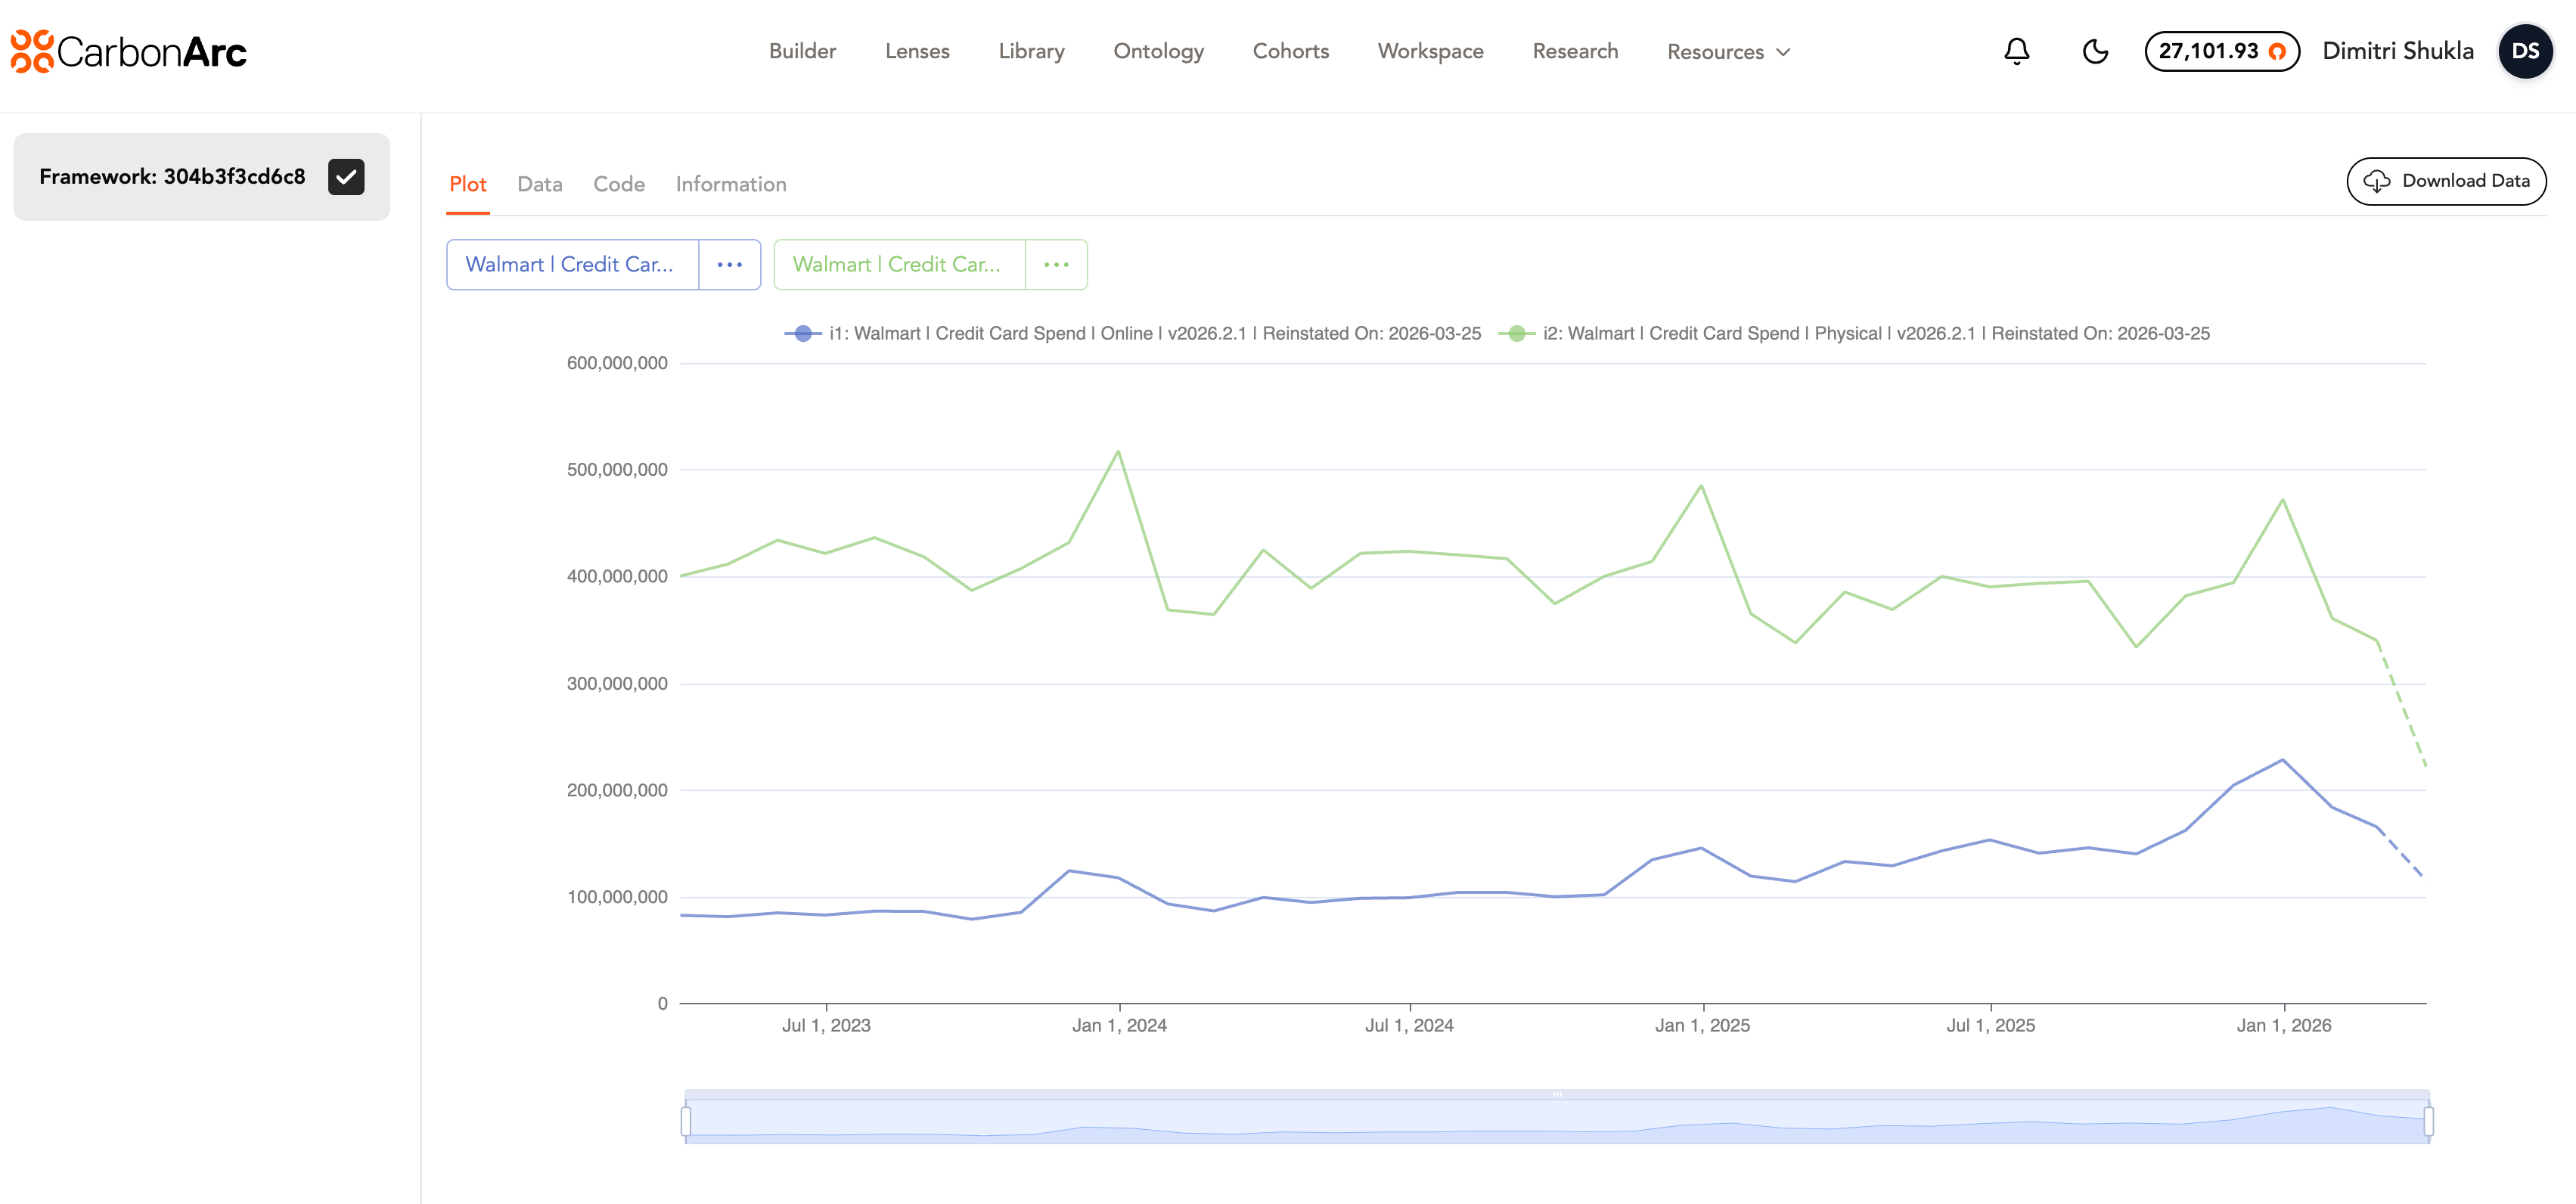Click the orange credits coin icon
This screenshot has width=2576, height=1204.
(2277, 52)
